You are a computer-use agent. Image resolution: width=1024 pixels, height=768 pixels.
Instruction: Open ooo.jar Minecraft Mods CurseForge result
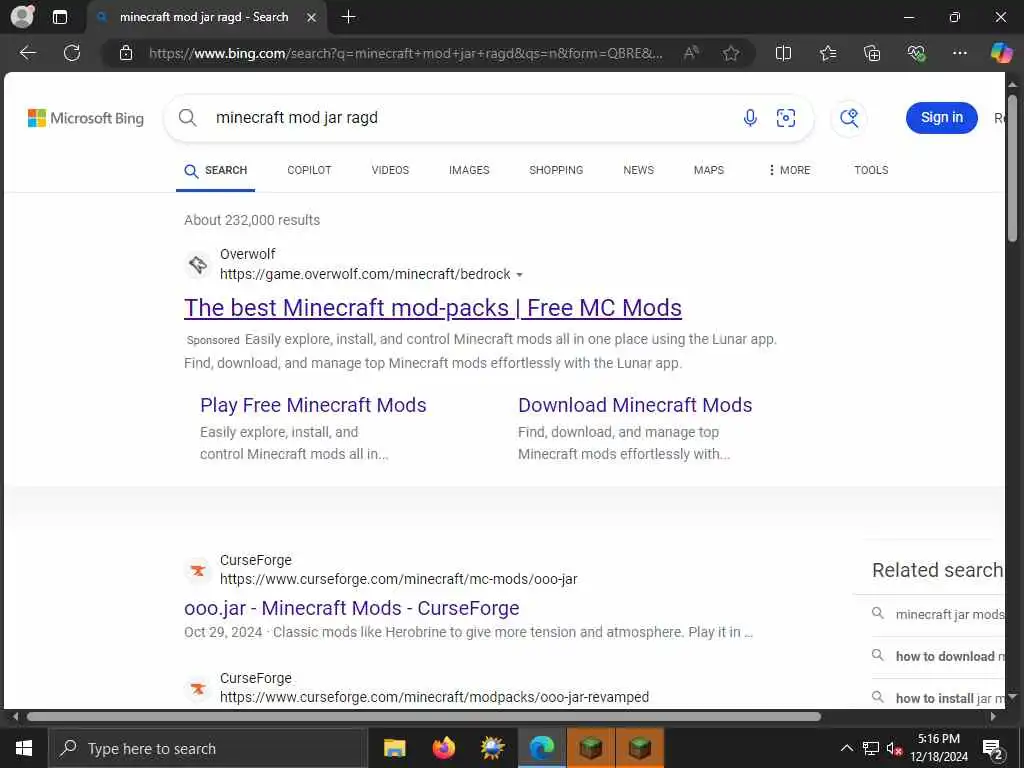(351, 608)
